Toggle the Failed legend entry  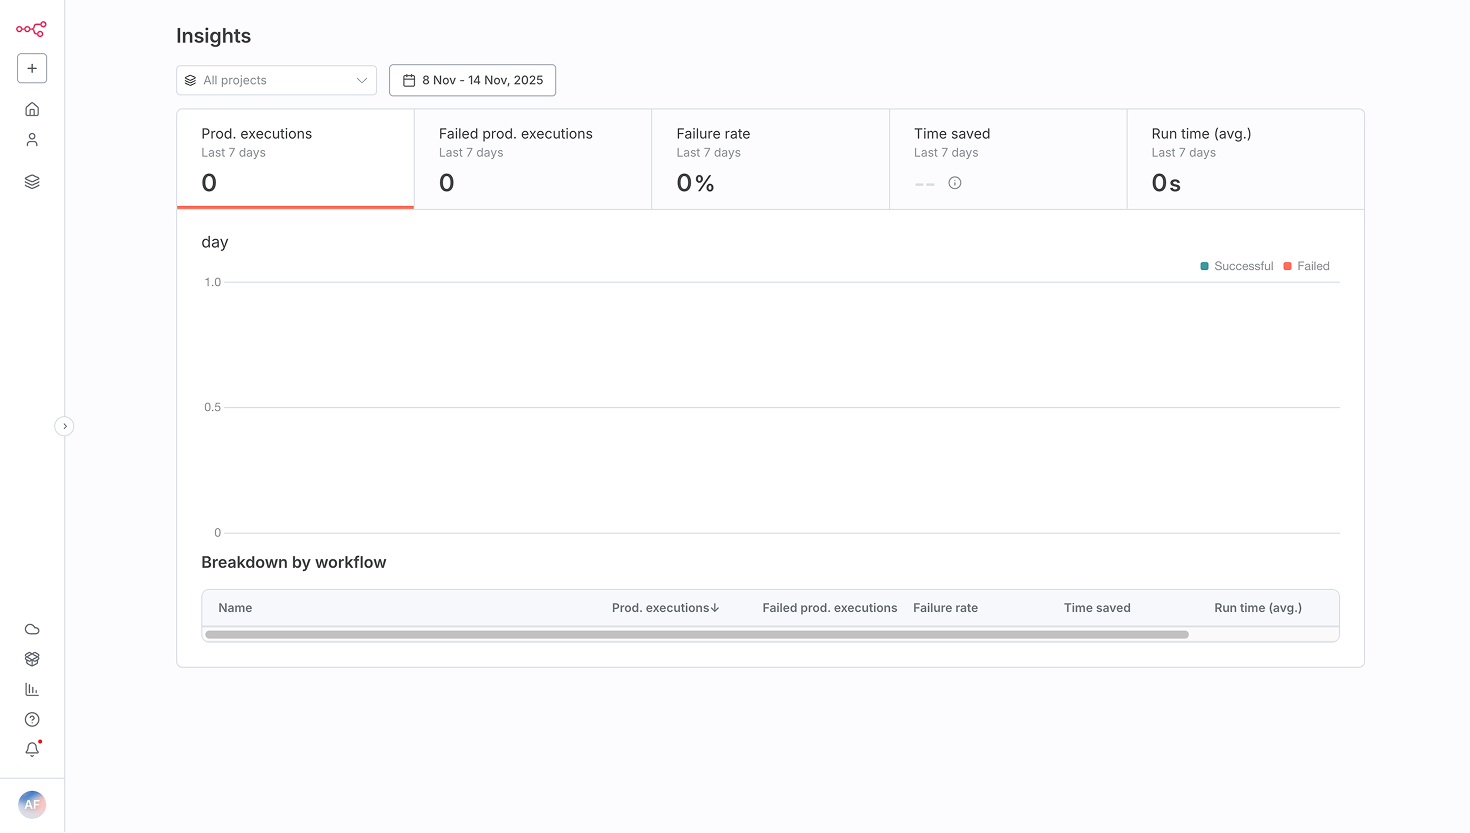click(x=1307, y=266)
